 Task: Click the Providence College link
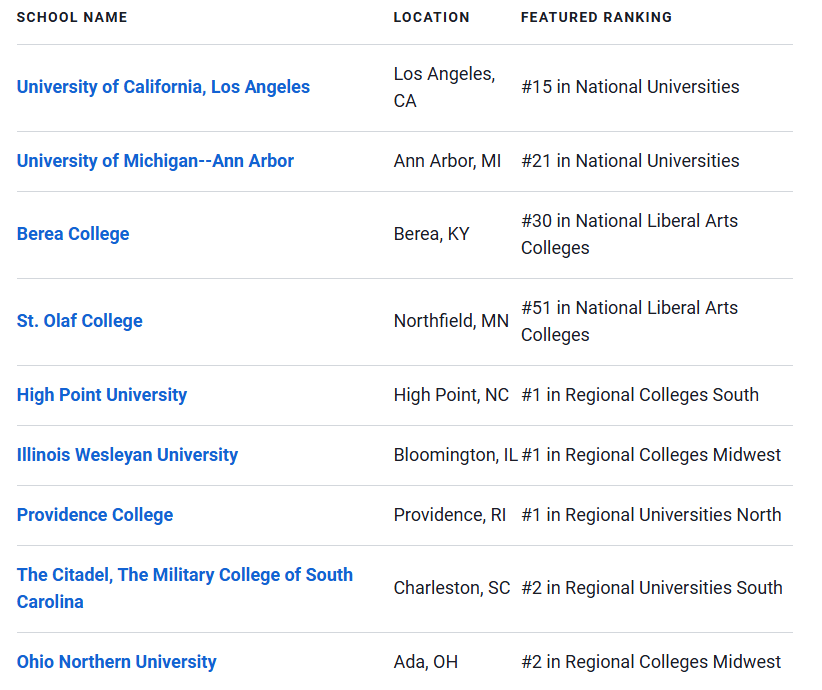[95, 515]
